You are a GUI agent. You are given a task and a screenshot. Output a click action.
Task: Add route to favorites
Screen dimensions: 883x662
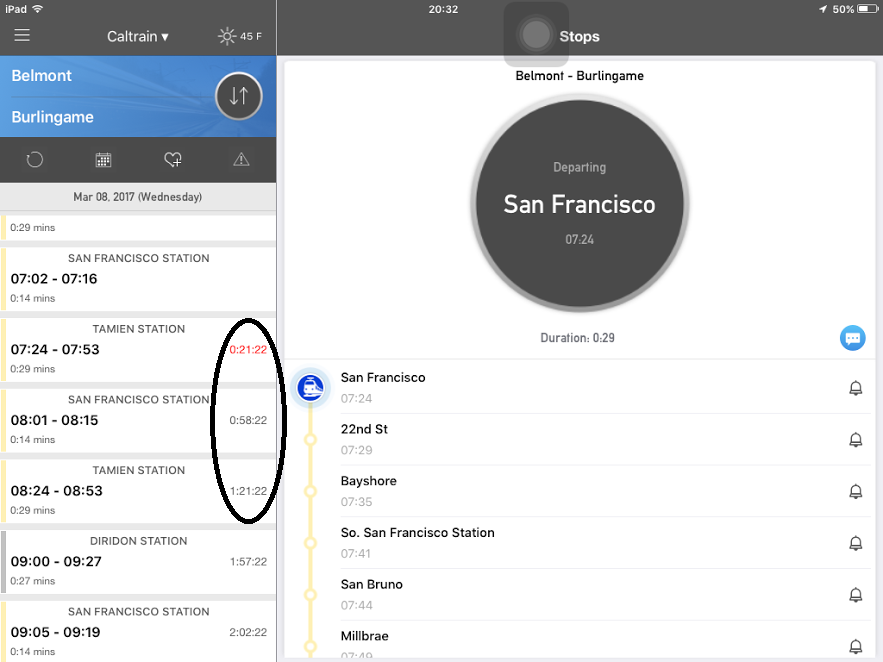point(172,160)
